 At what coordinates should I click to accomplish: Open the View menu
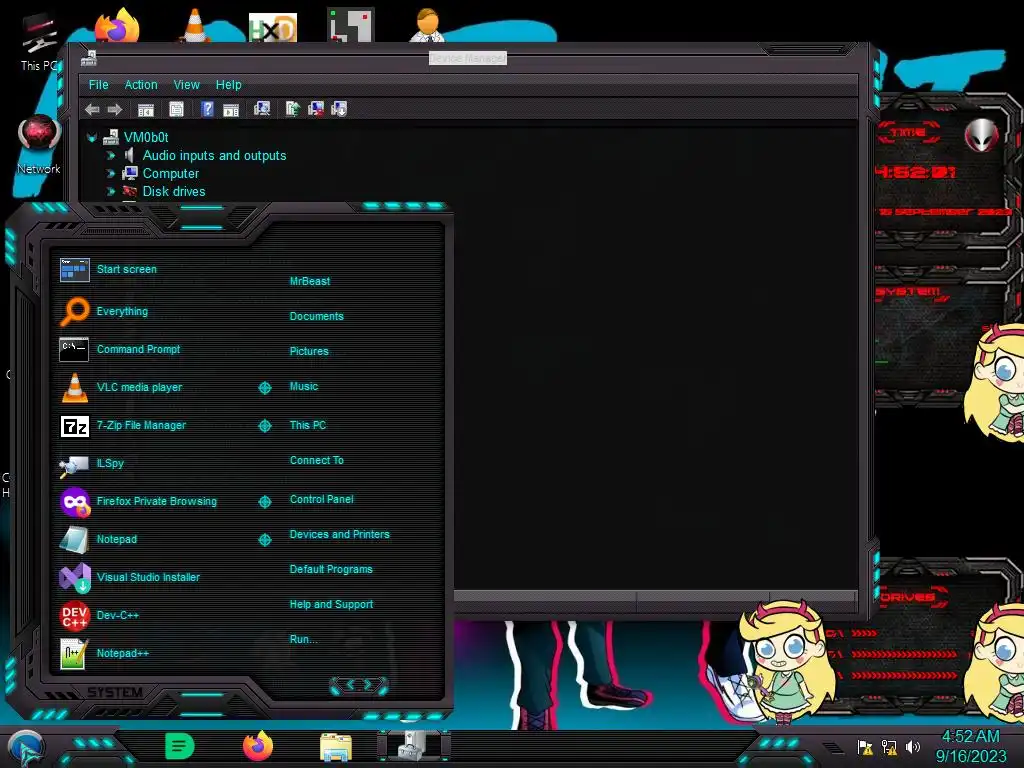pyautogui.click(x=186, y=85)
